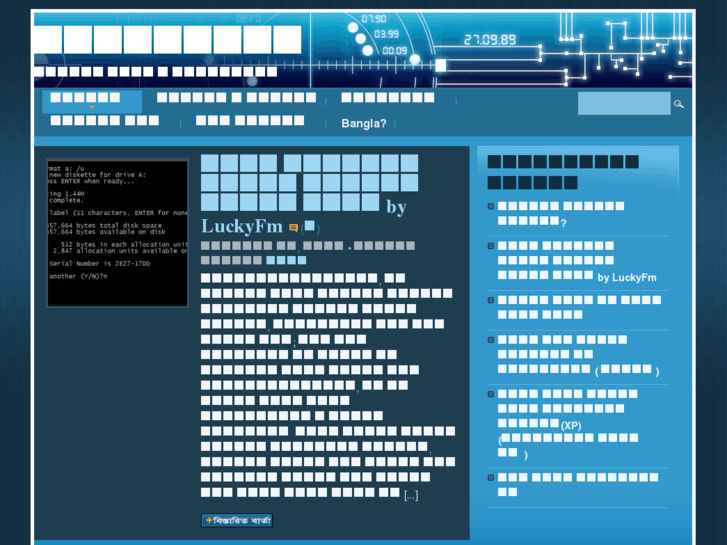
Task: Open the "Bangla?" menu item
Action: coord(364,124)
